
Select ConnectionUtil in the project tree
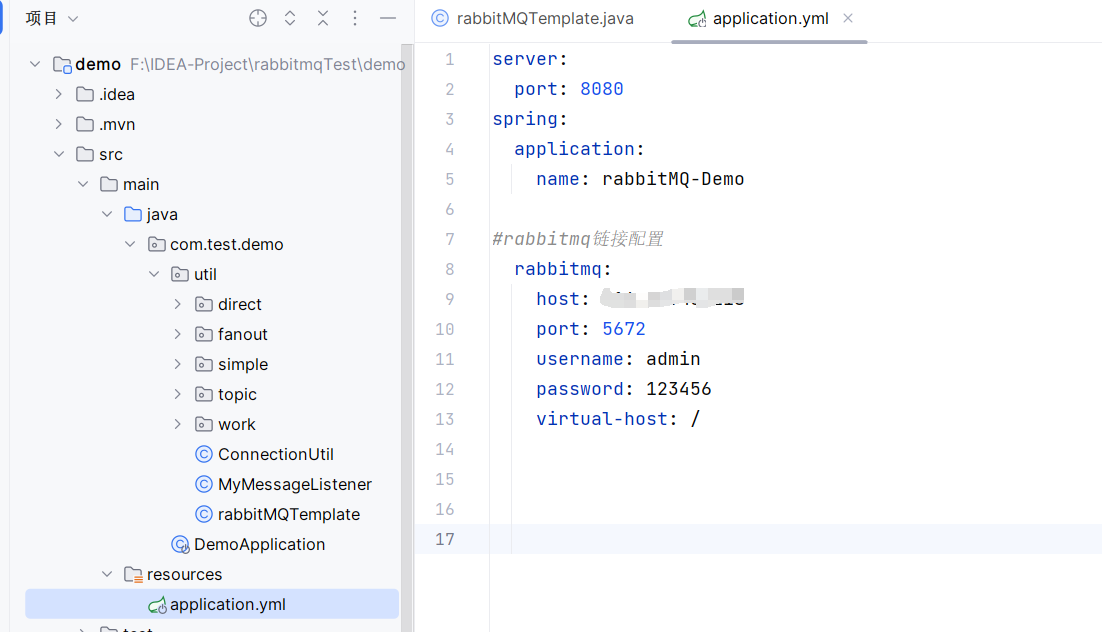(276, 454)
